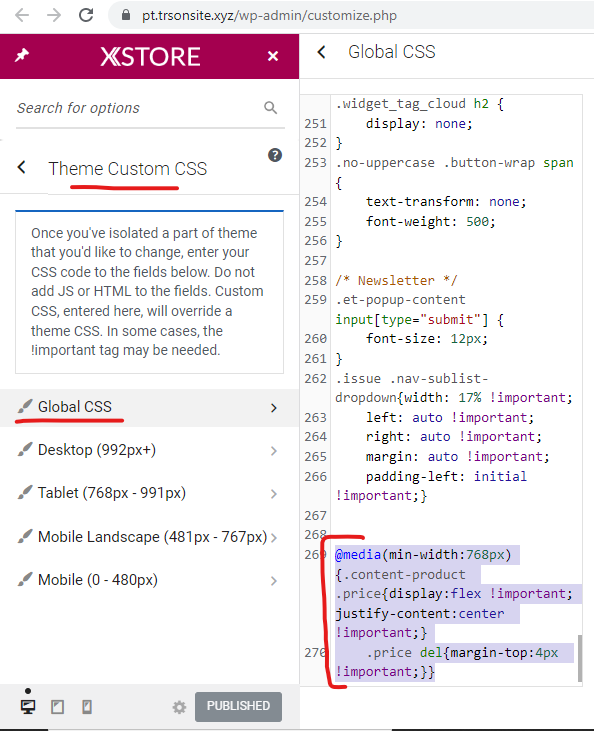The width and height of the screenshot is (594, 731).
Task: Switch preview to tablet device
Action: 57,707
